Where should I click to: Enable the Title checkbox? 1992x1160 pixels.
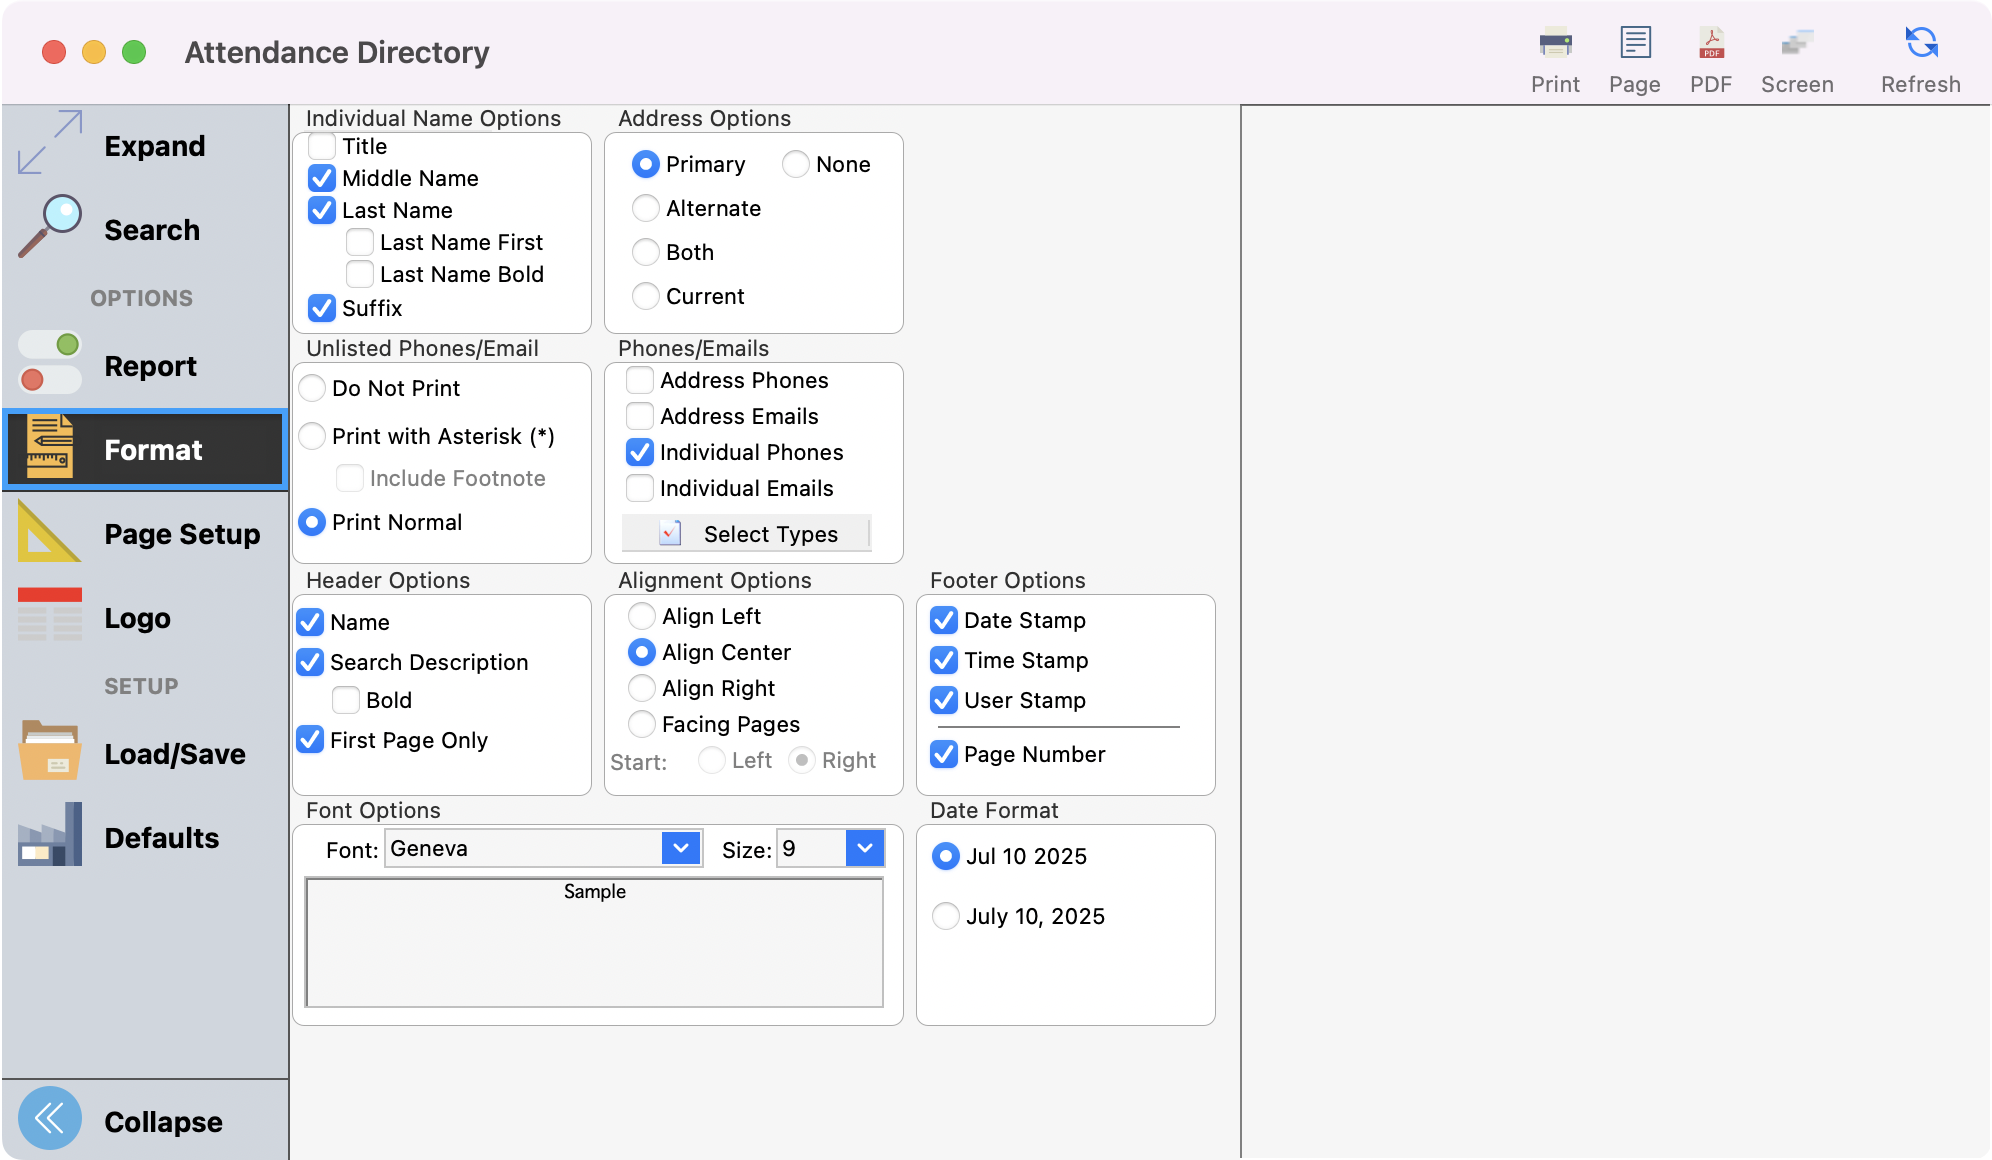[x=321, y=146]
